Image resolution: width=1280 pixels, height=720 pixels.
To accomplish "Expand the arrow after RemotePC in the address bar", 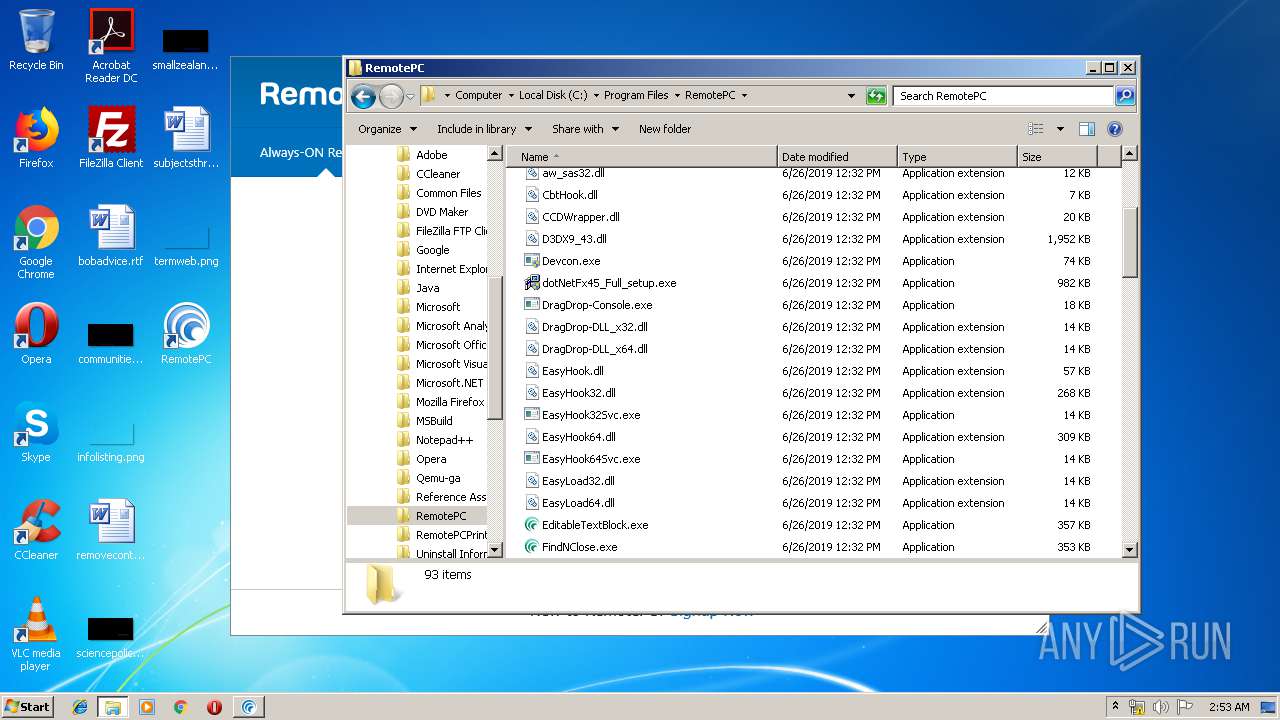I will 744,96.
